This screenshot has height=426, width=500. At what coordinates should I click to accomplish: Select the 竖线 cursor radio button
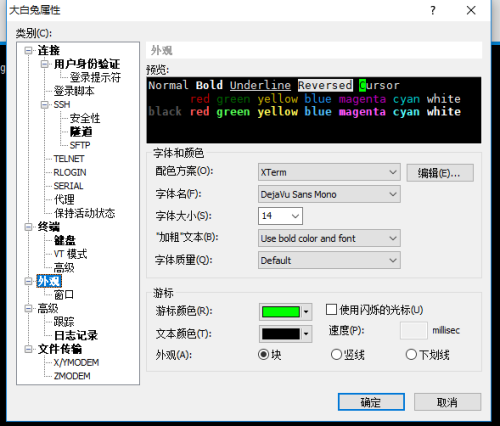(336, 354)
